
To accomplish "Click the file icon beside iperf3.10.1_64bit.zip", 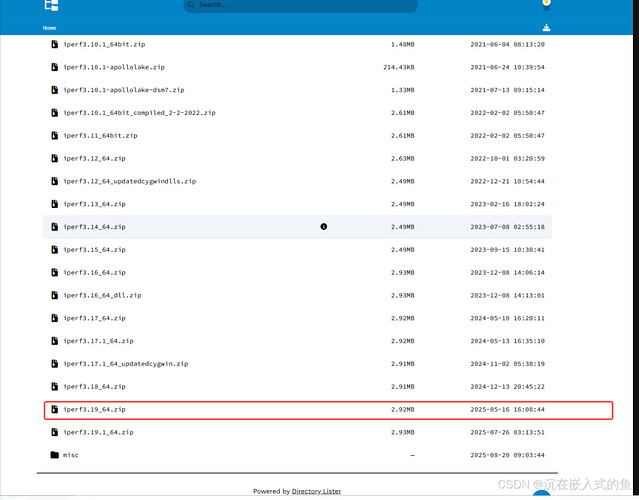I will click(55, 44).
